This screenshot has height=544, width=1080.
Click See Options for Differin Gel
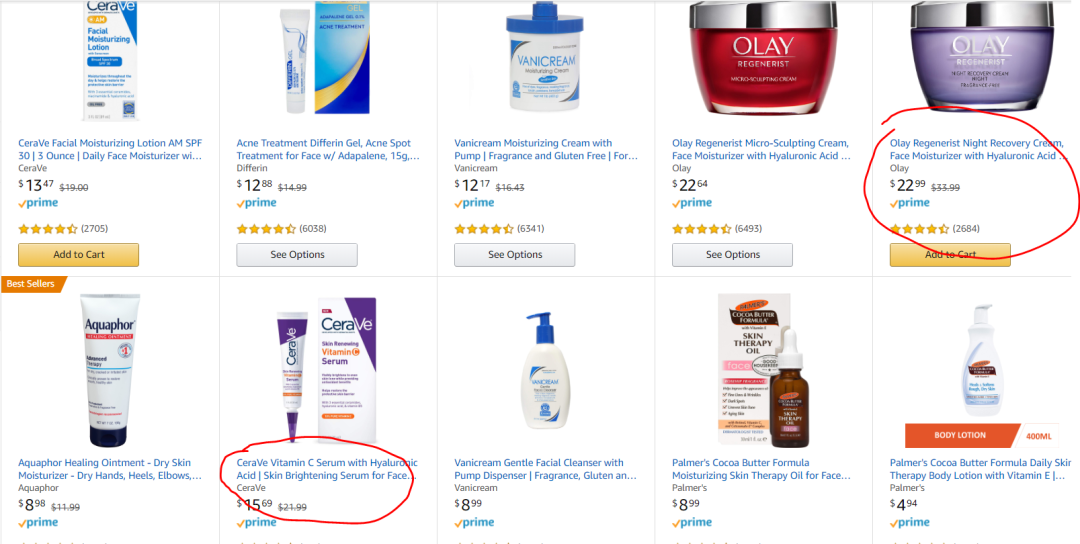click(x=297, y=255)
